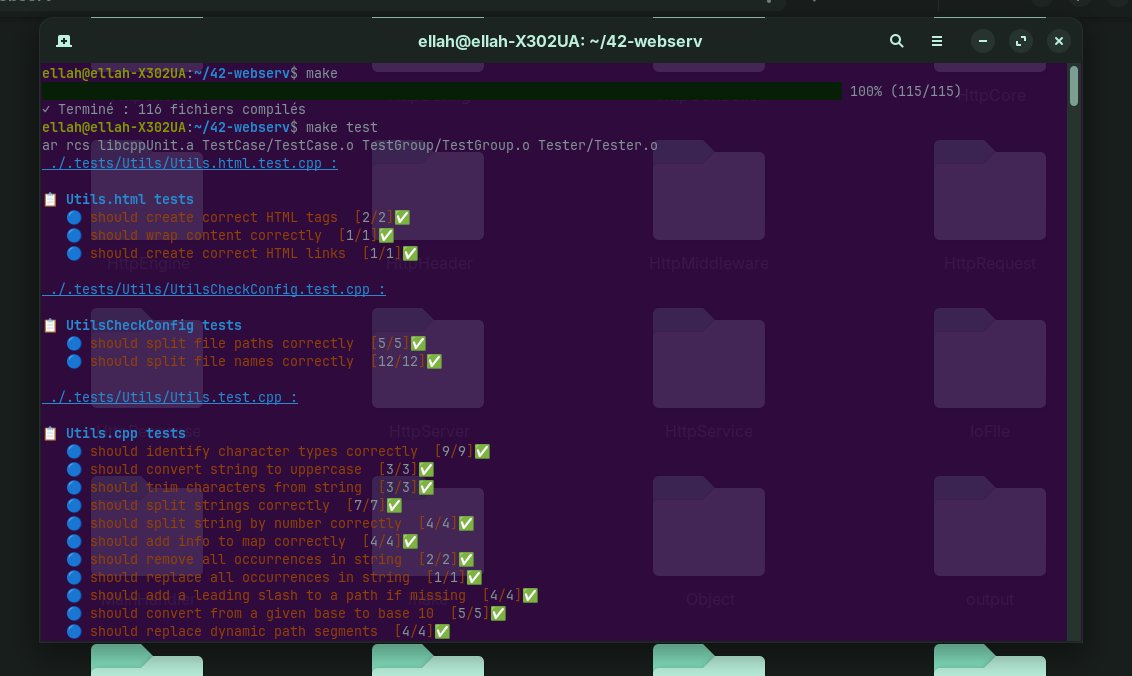
Task: Click blue bullet before 'should create correct HTML tags'
Action: [74, 217]
